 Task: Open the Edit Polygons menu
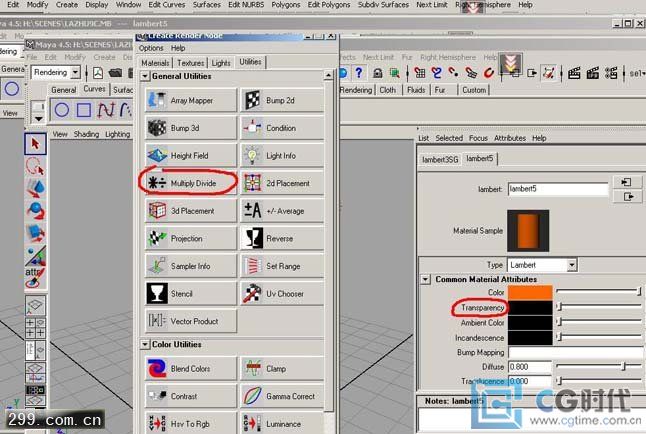[329, 5]
